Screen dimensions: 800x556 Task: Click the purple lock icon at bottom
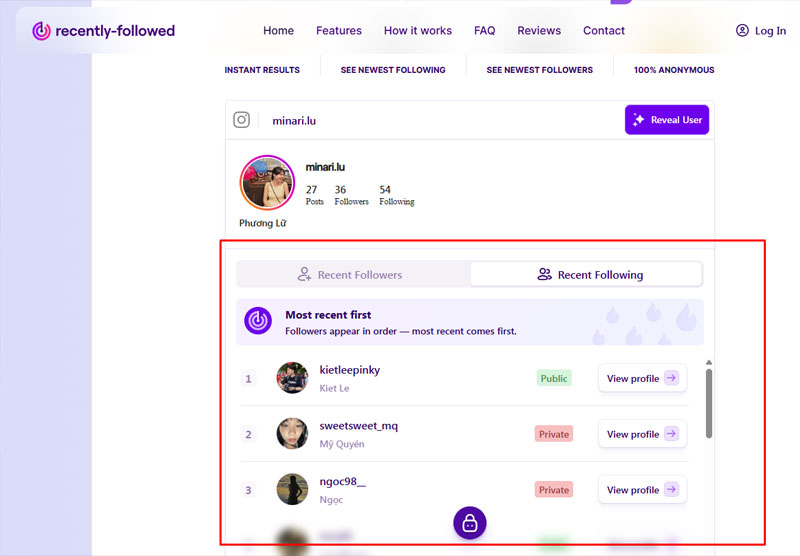470,523
